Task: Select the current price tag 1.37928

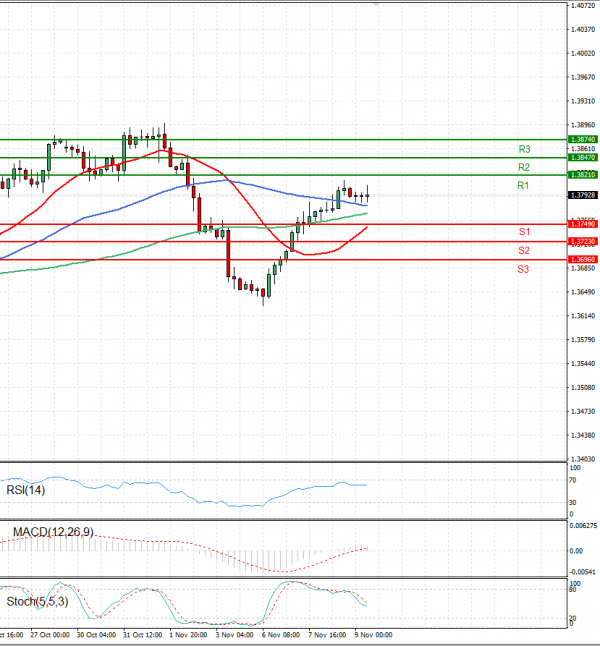Action: 583,195
